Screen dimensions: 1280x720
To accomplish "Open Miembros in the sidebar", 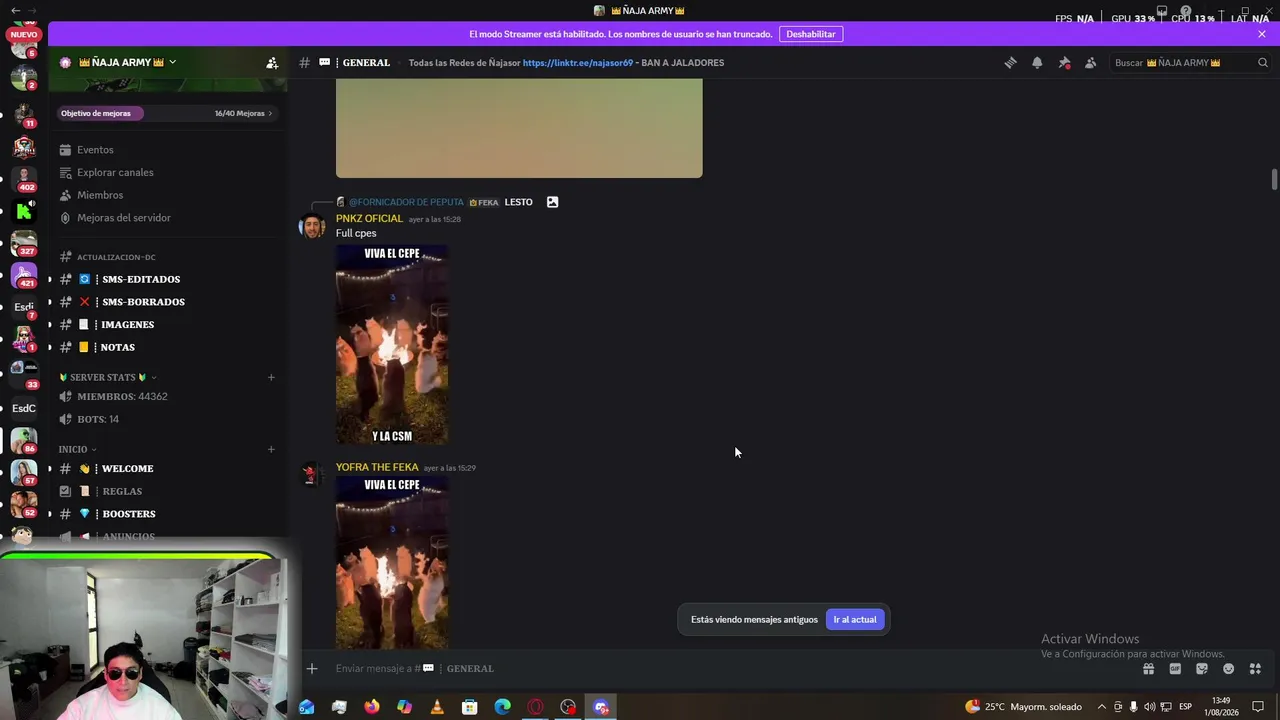I will [167, 195].
